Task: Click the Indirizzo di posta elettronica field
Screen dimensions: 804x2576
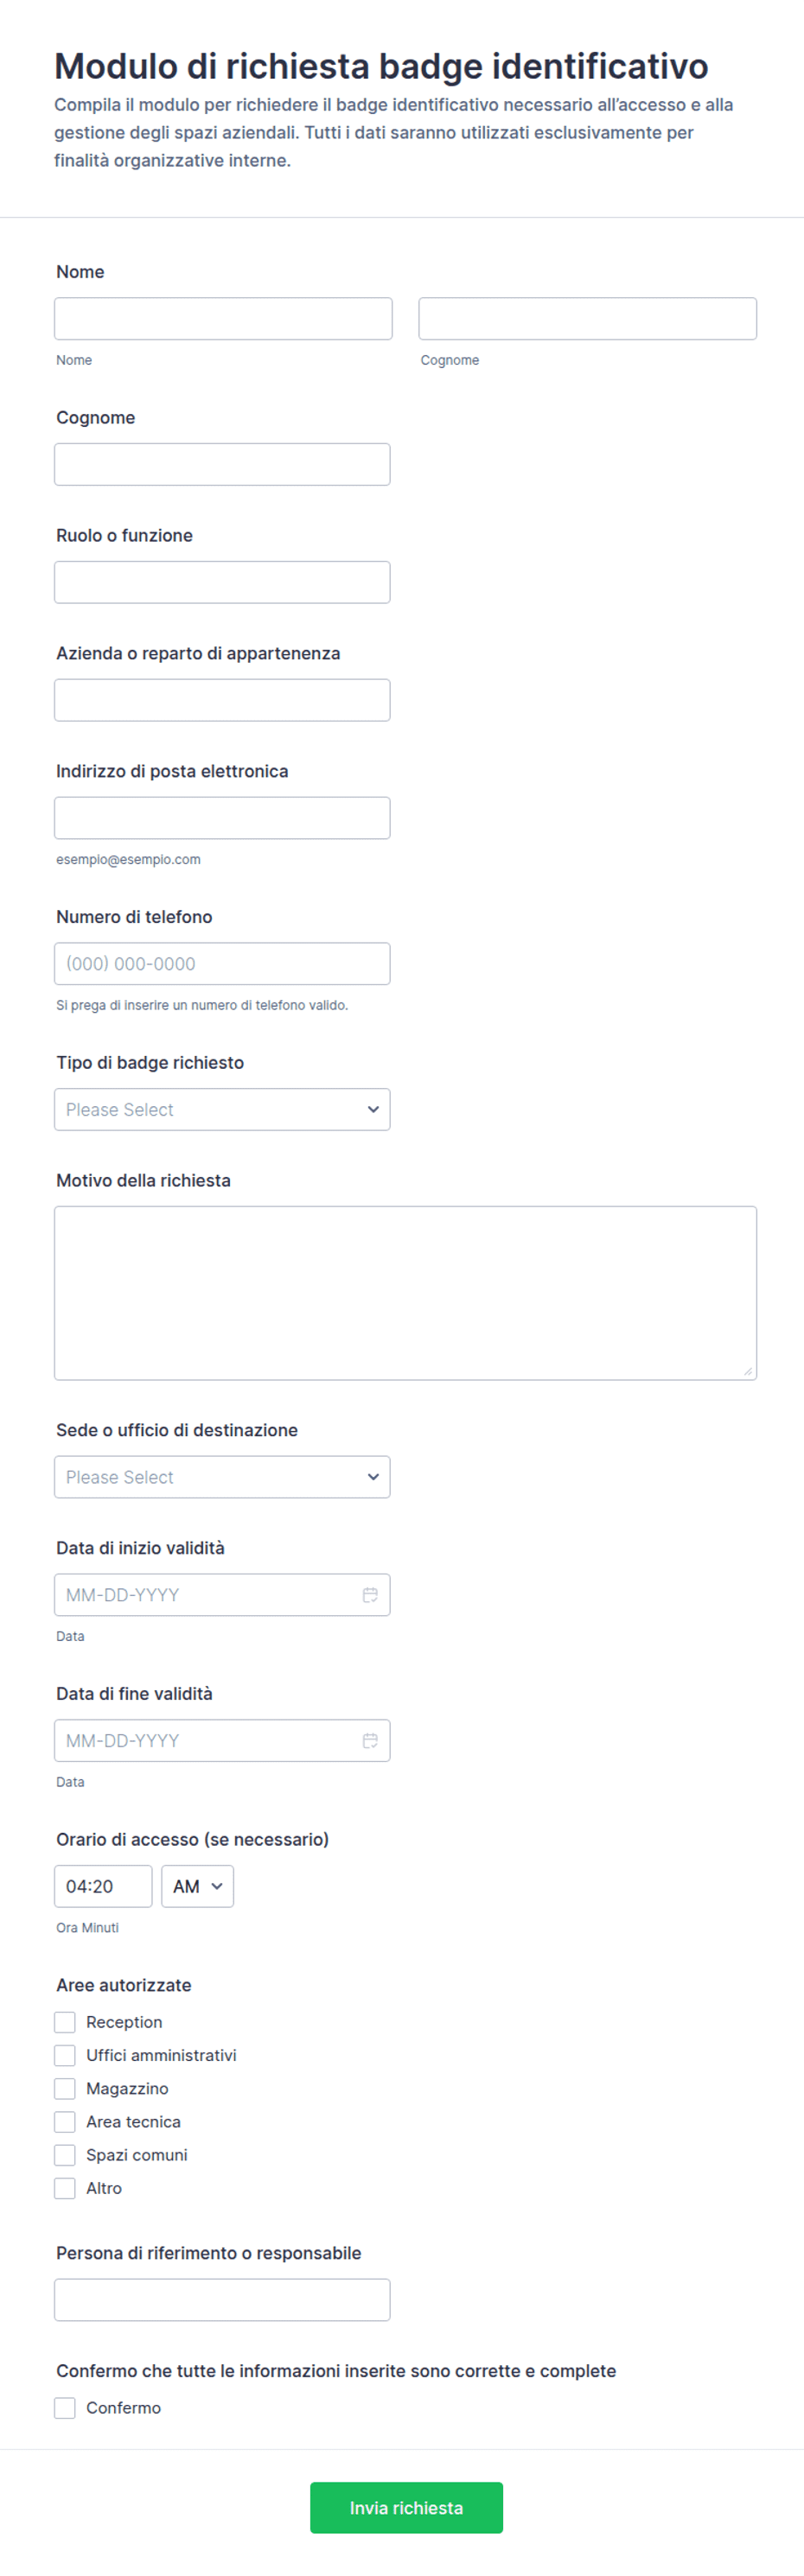Action: click(x=222, y=818)
